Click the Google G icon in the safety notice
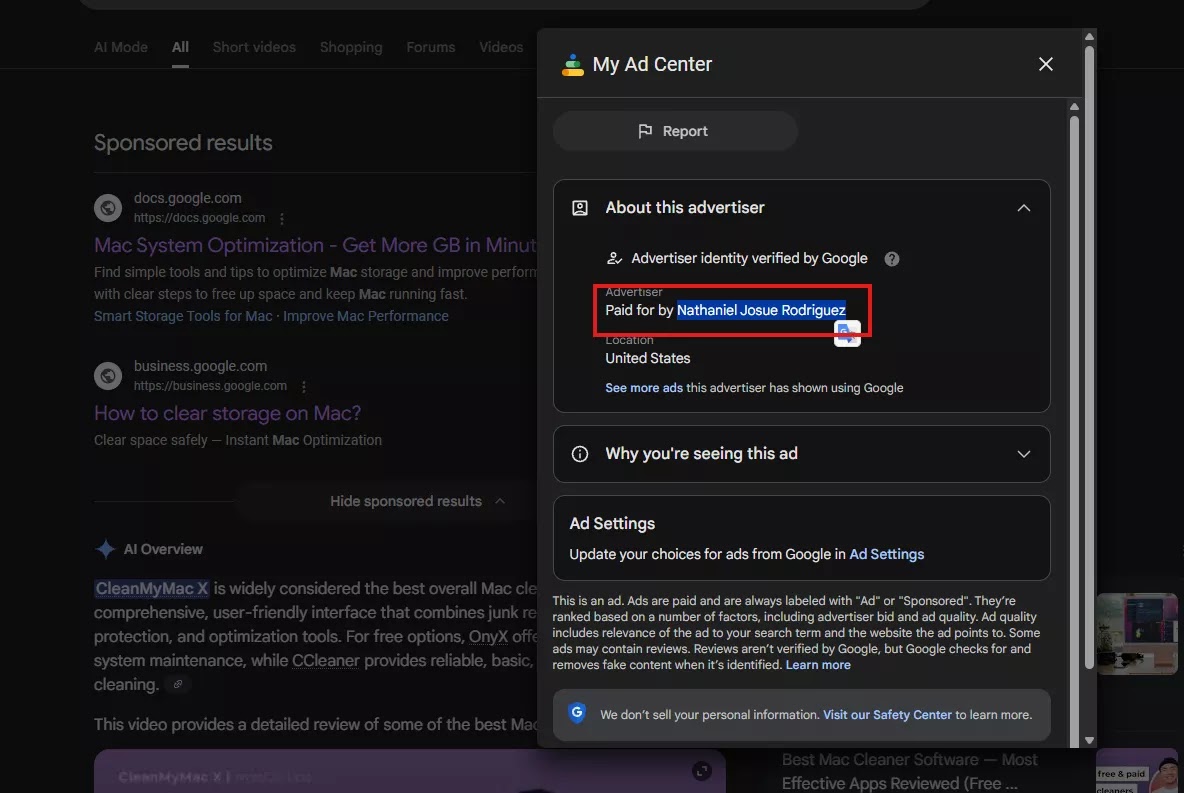Viewport: 1184px width, 793px height. click(x=576, y=714)
